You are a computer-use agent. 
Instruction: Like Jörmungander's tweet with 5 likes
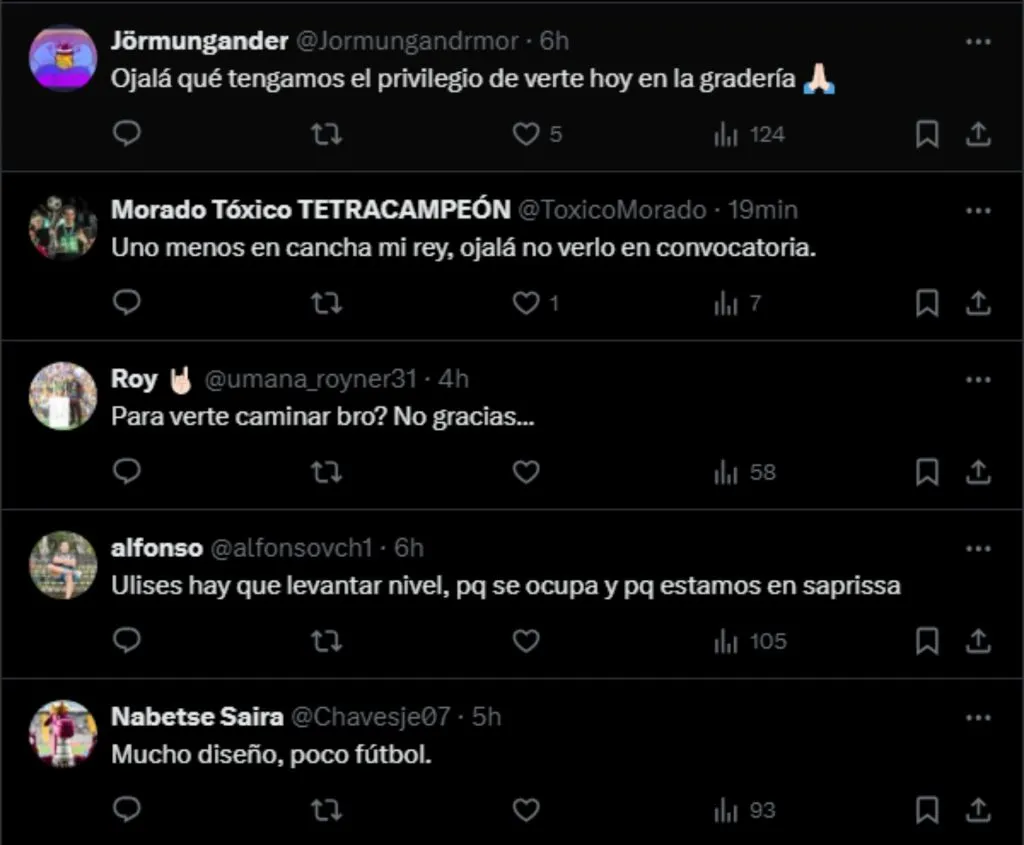[x=525, y=133]
